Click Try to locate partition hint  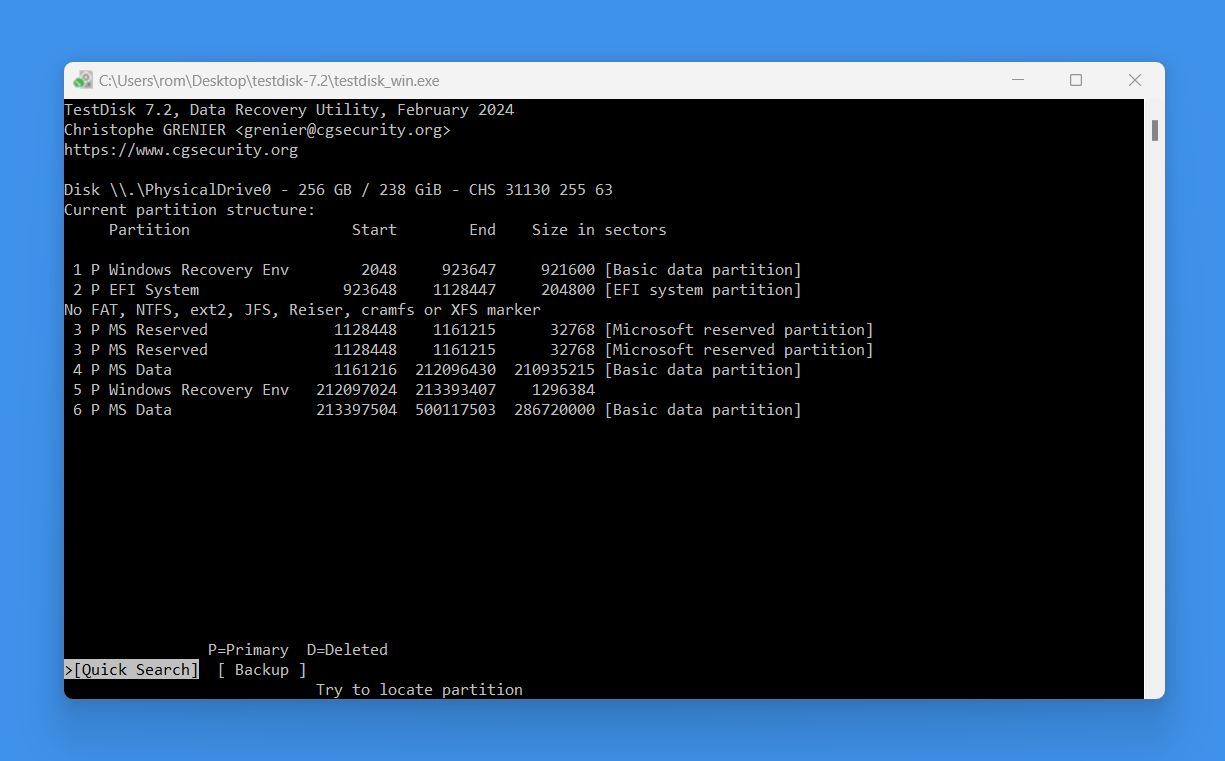419,690
